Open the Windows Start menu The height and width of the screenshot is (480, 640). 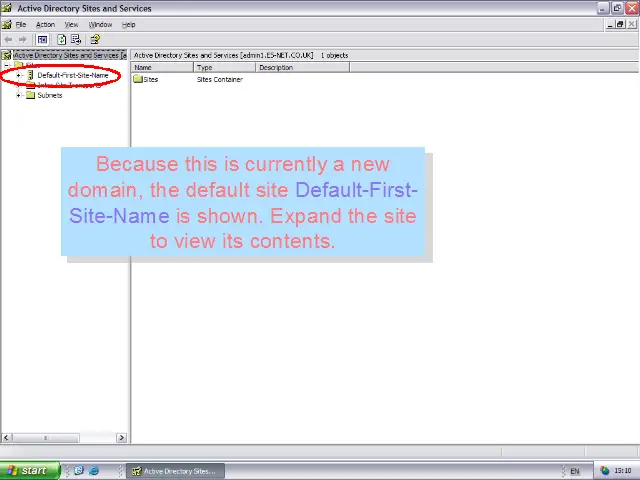pyautogui.click(x=30, y=471)
